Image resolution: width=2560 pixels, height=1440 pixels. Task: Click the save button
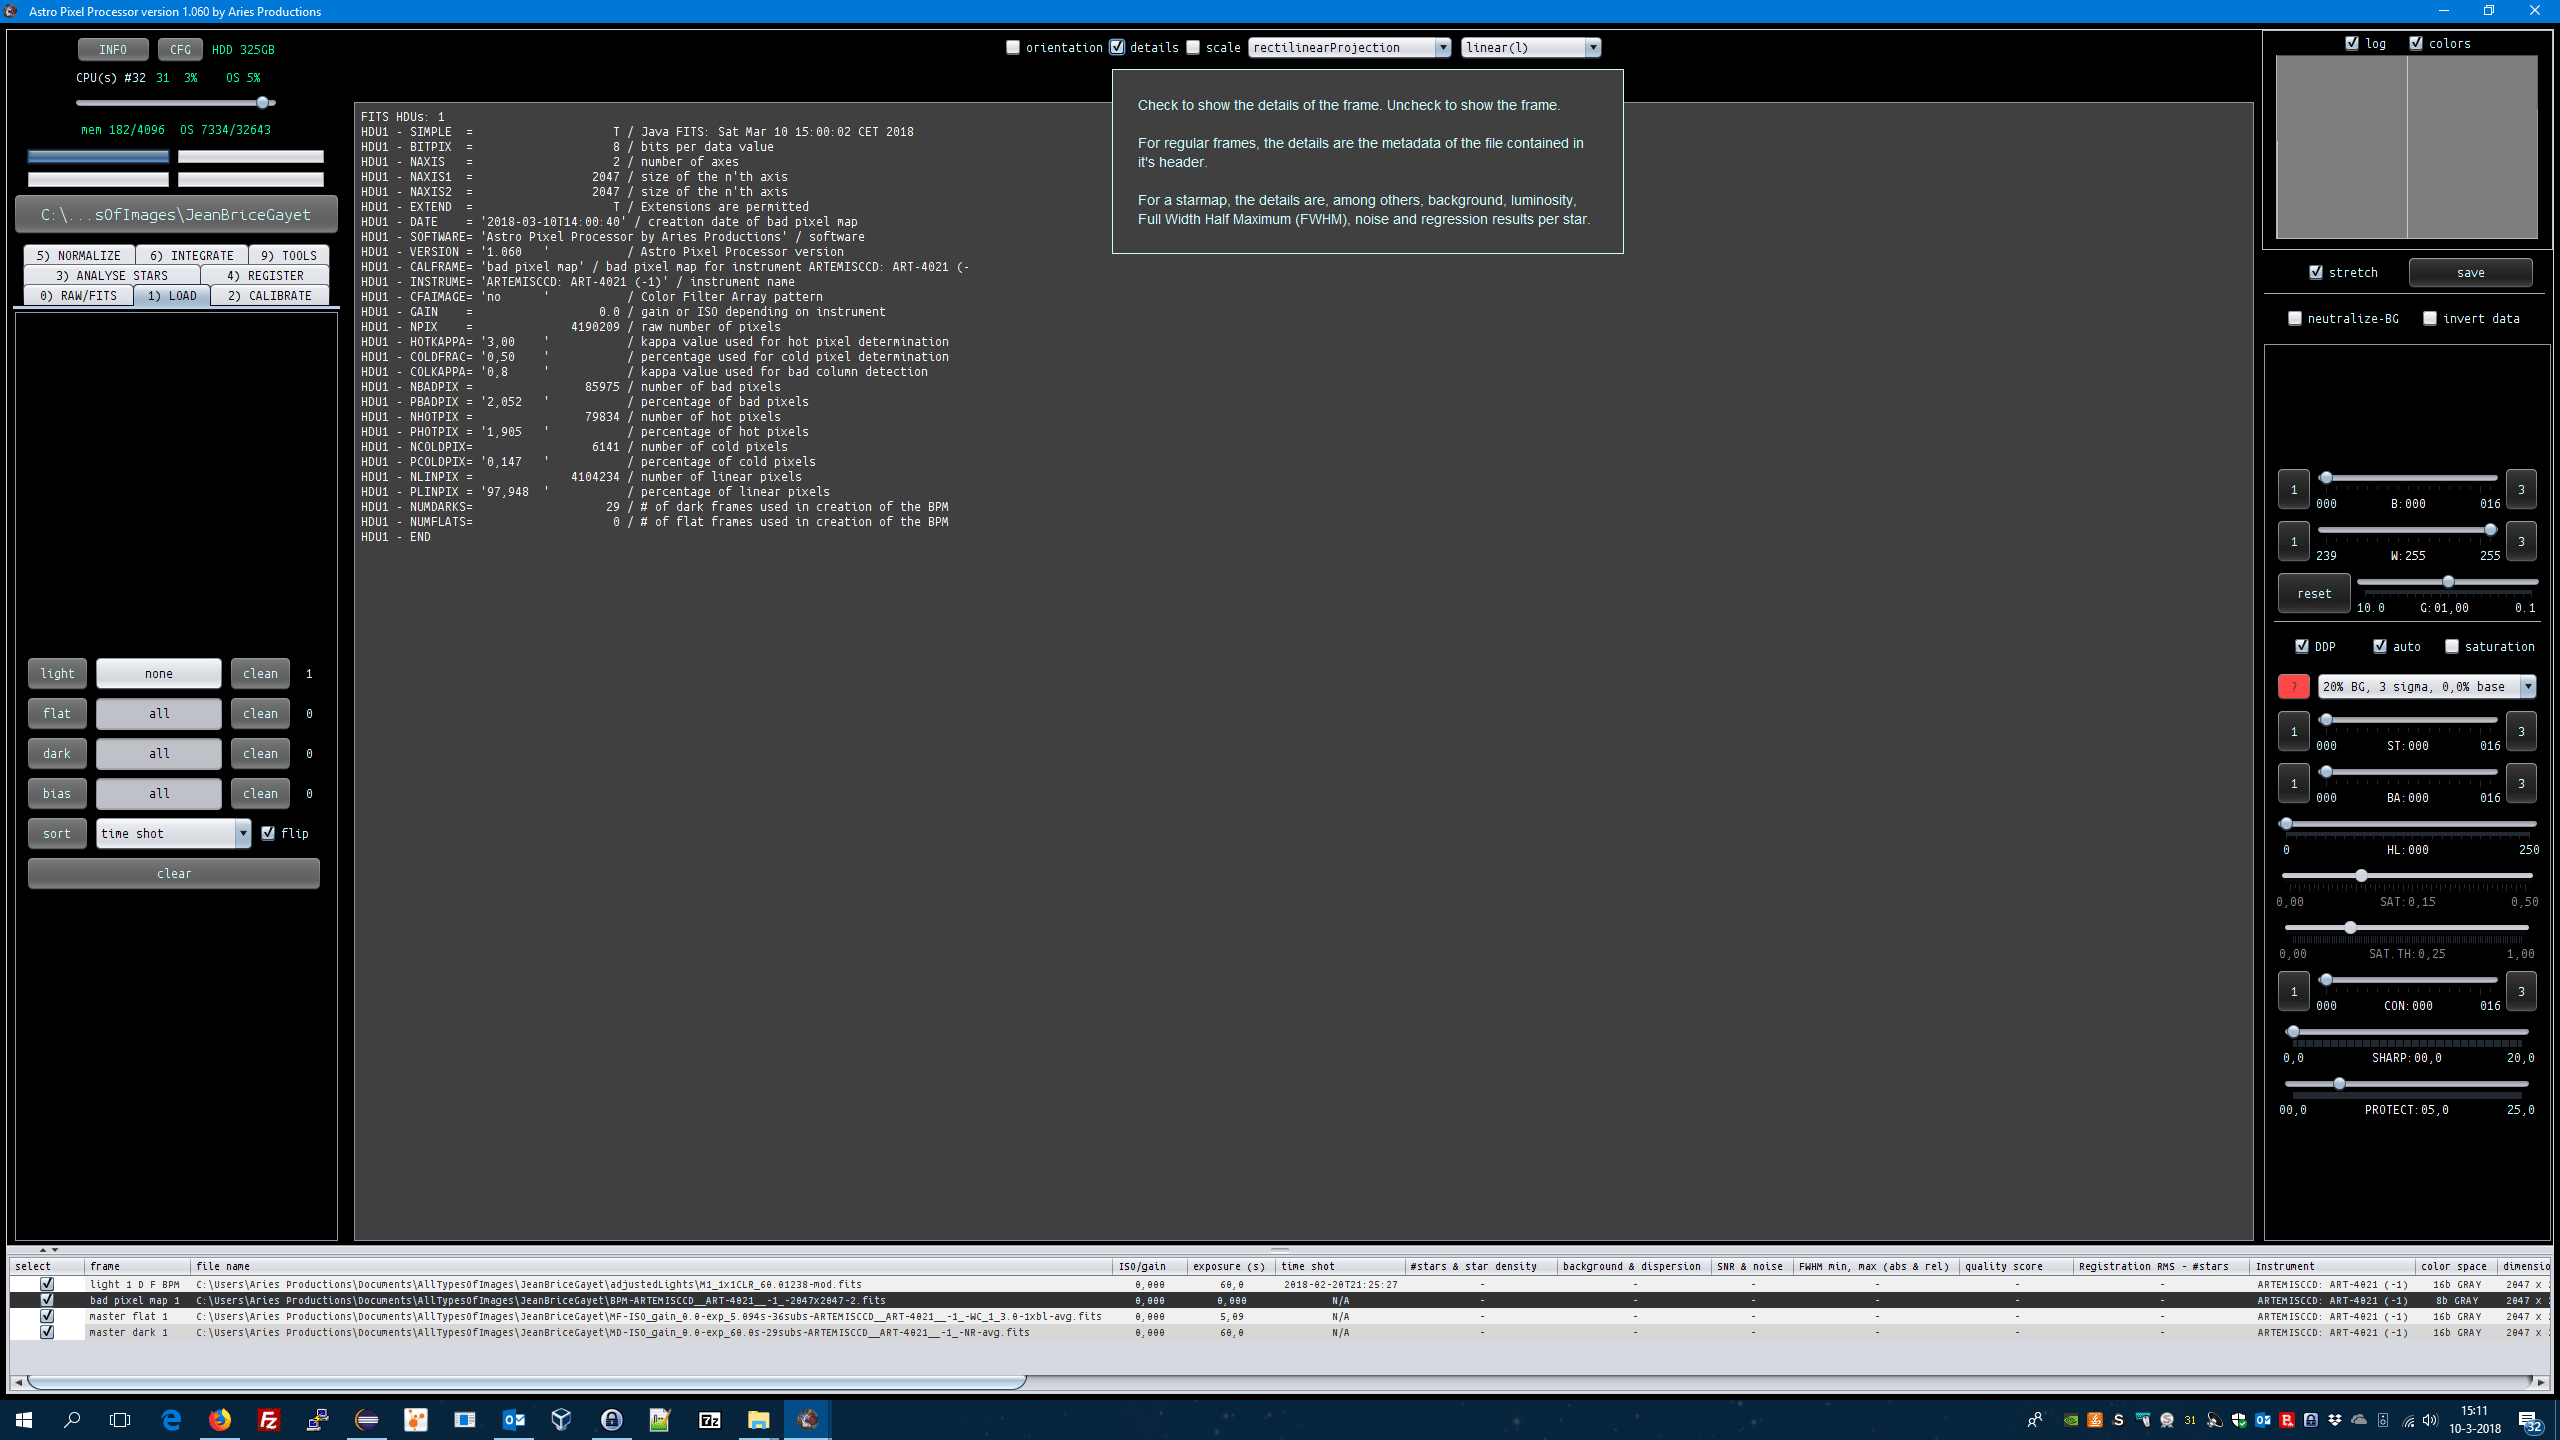tap(2470, 272)
